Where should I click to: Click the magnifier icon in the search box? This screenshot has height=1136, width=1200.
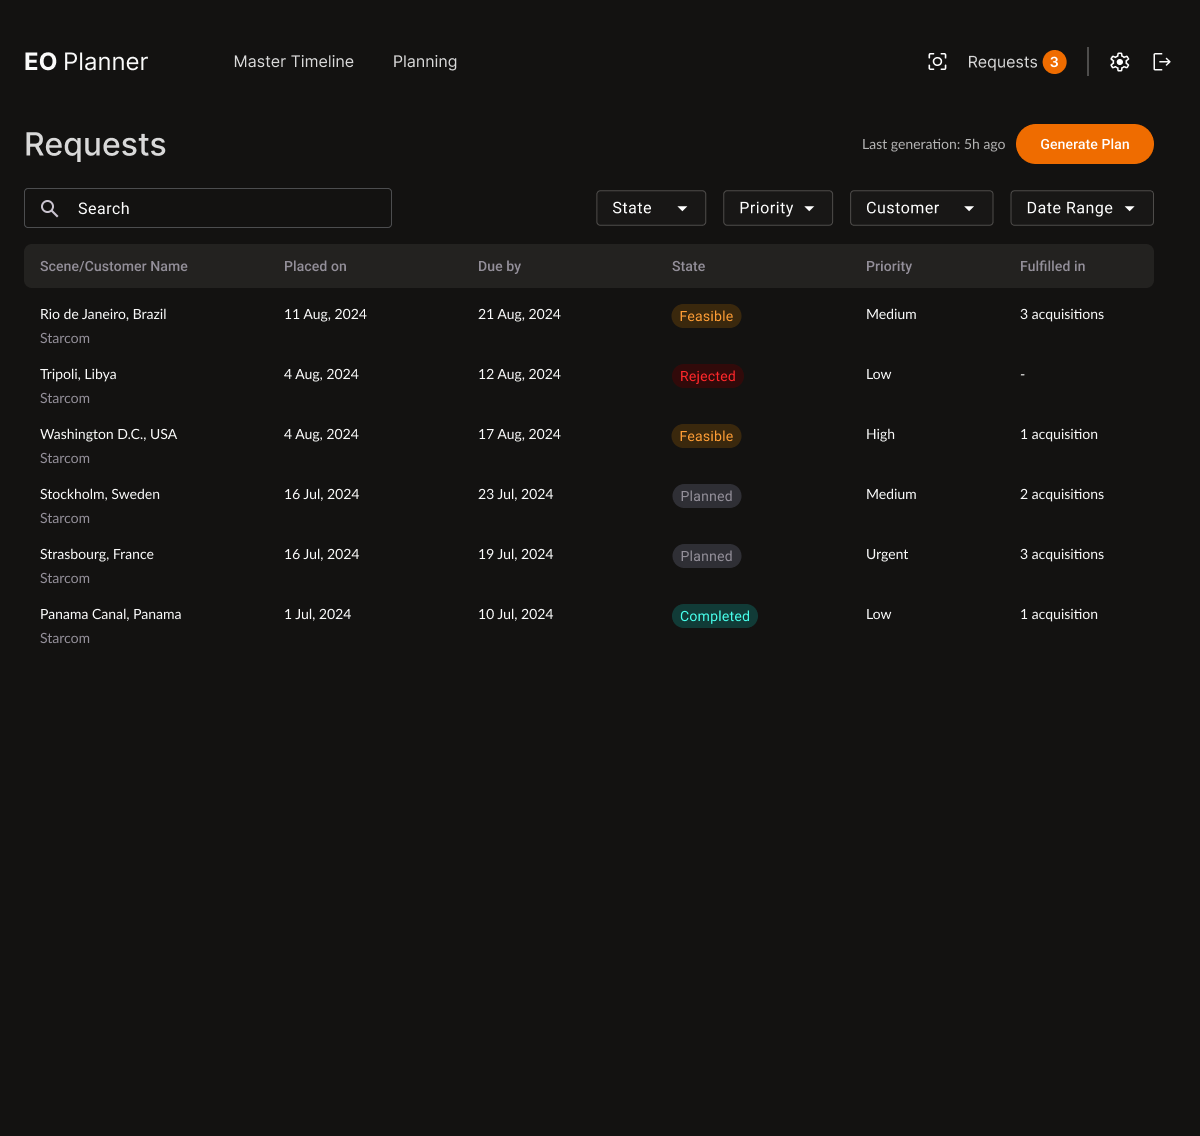pos(49,208)
